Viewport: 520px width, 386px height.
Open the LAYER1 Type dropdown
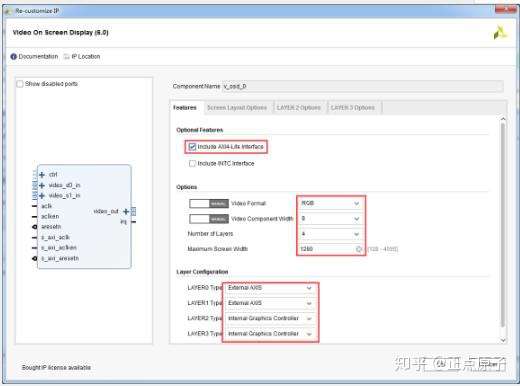270,303
